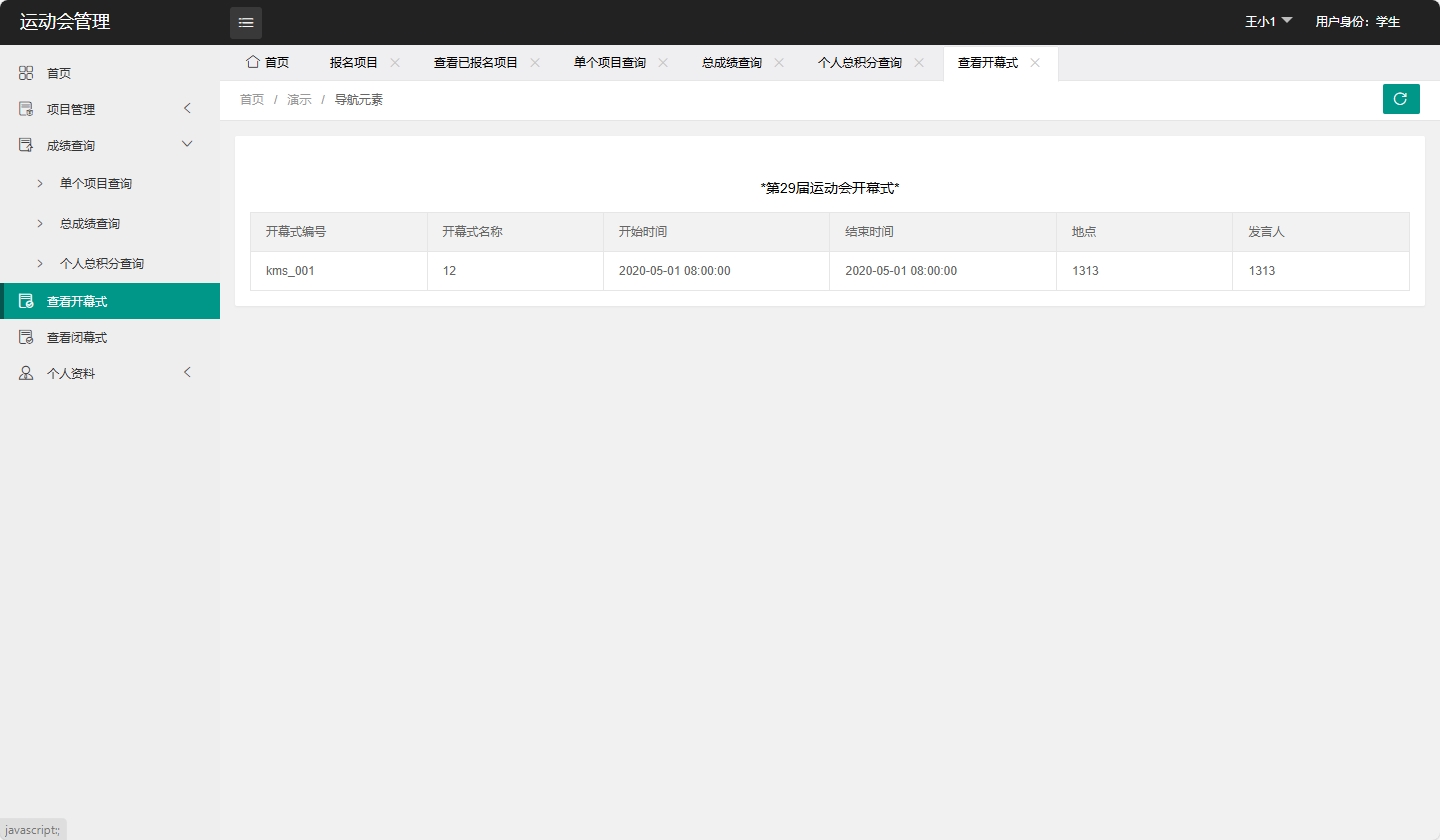The height and width of the screenshot is (840, 1440).
Task: Switch to the 单个项目查询 tab
Action: 610,62
